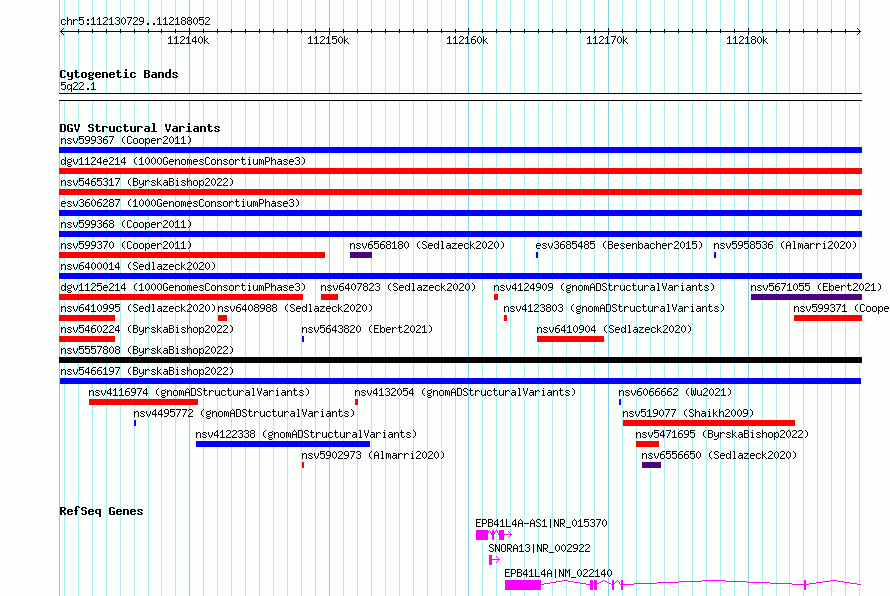Click the red bar under nsv6410904
This screenshot has width=890, height=596.
(x=570, y=339)
